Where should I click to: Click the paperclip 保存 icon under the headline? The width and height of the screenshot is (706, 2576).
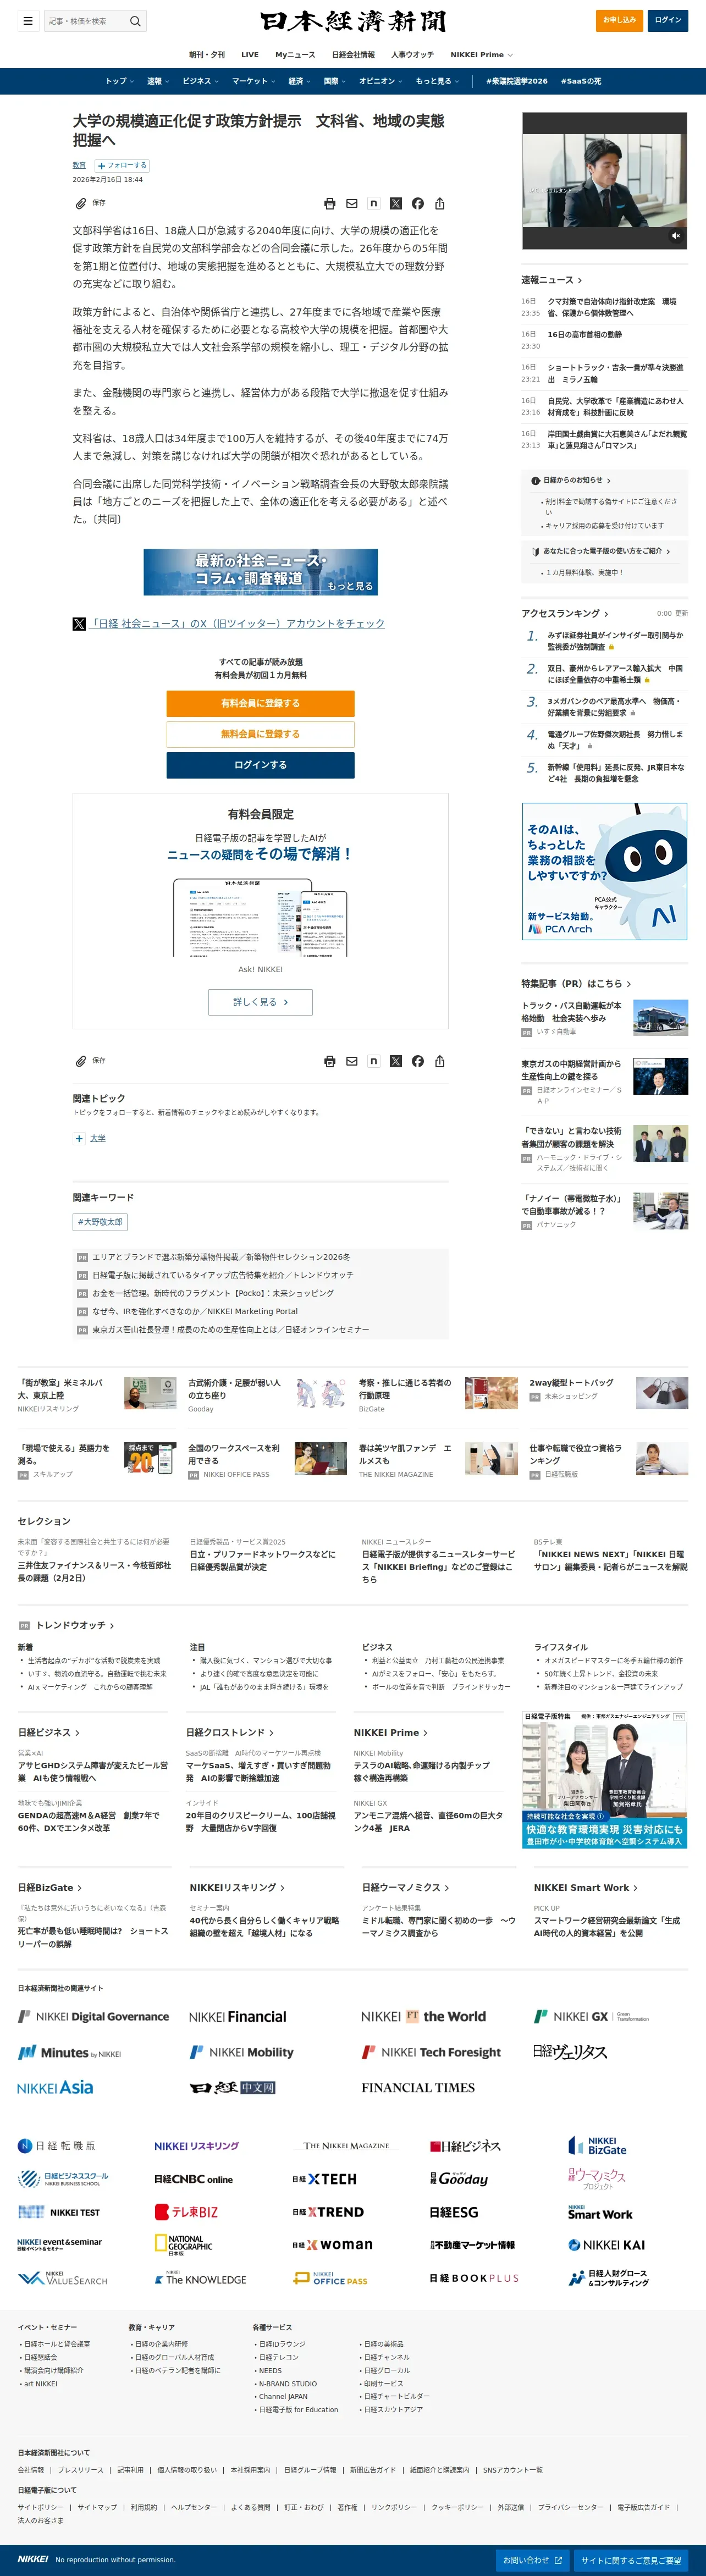pos(81,203)
